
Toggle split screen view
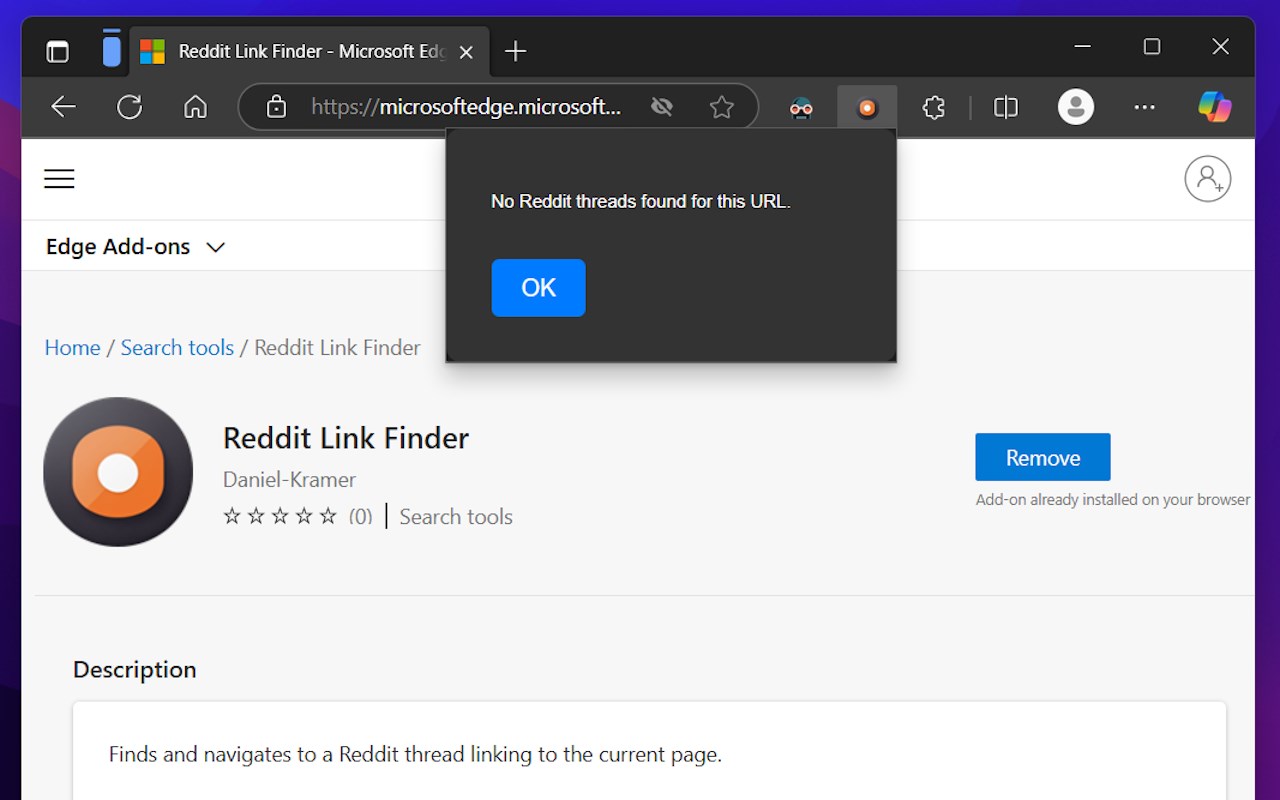click(1006, 107)
